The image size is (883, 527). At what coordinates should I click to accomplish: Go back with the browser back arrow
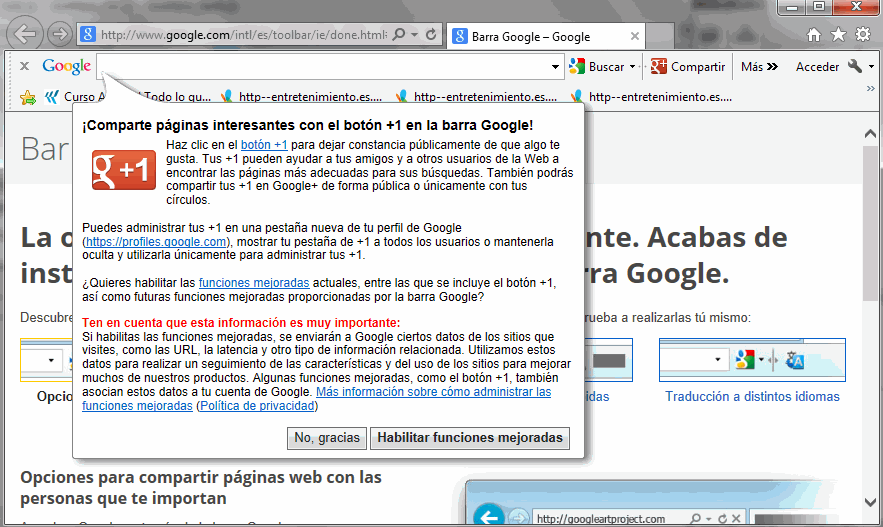(25, 34)
